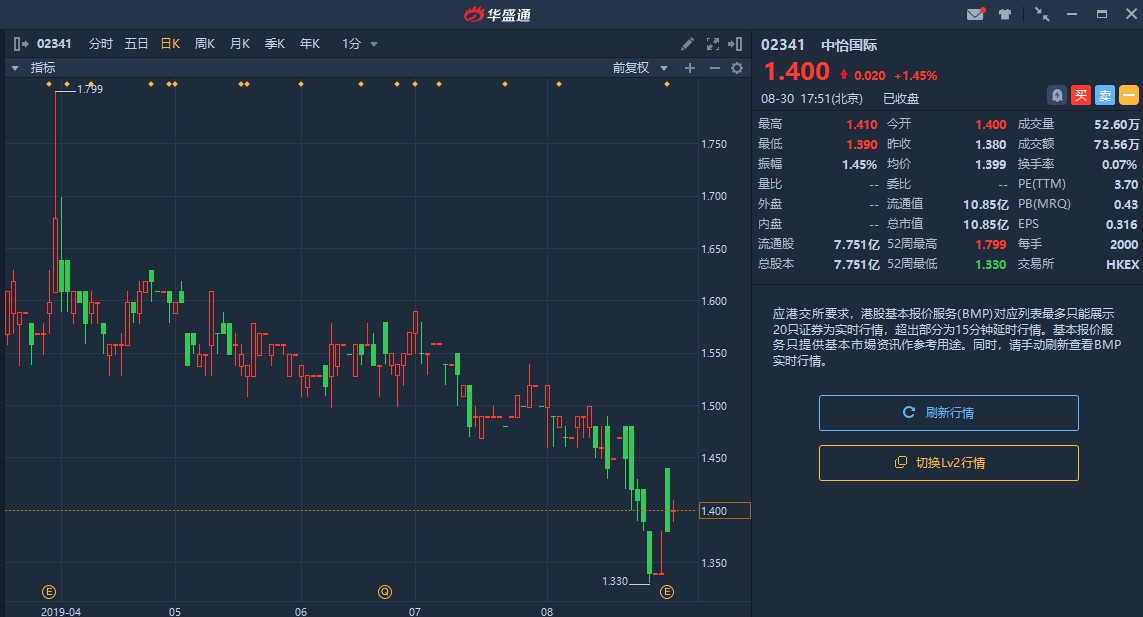
Task: Open the 前复权 adjustment dropdown
Action: (640, 68)
